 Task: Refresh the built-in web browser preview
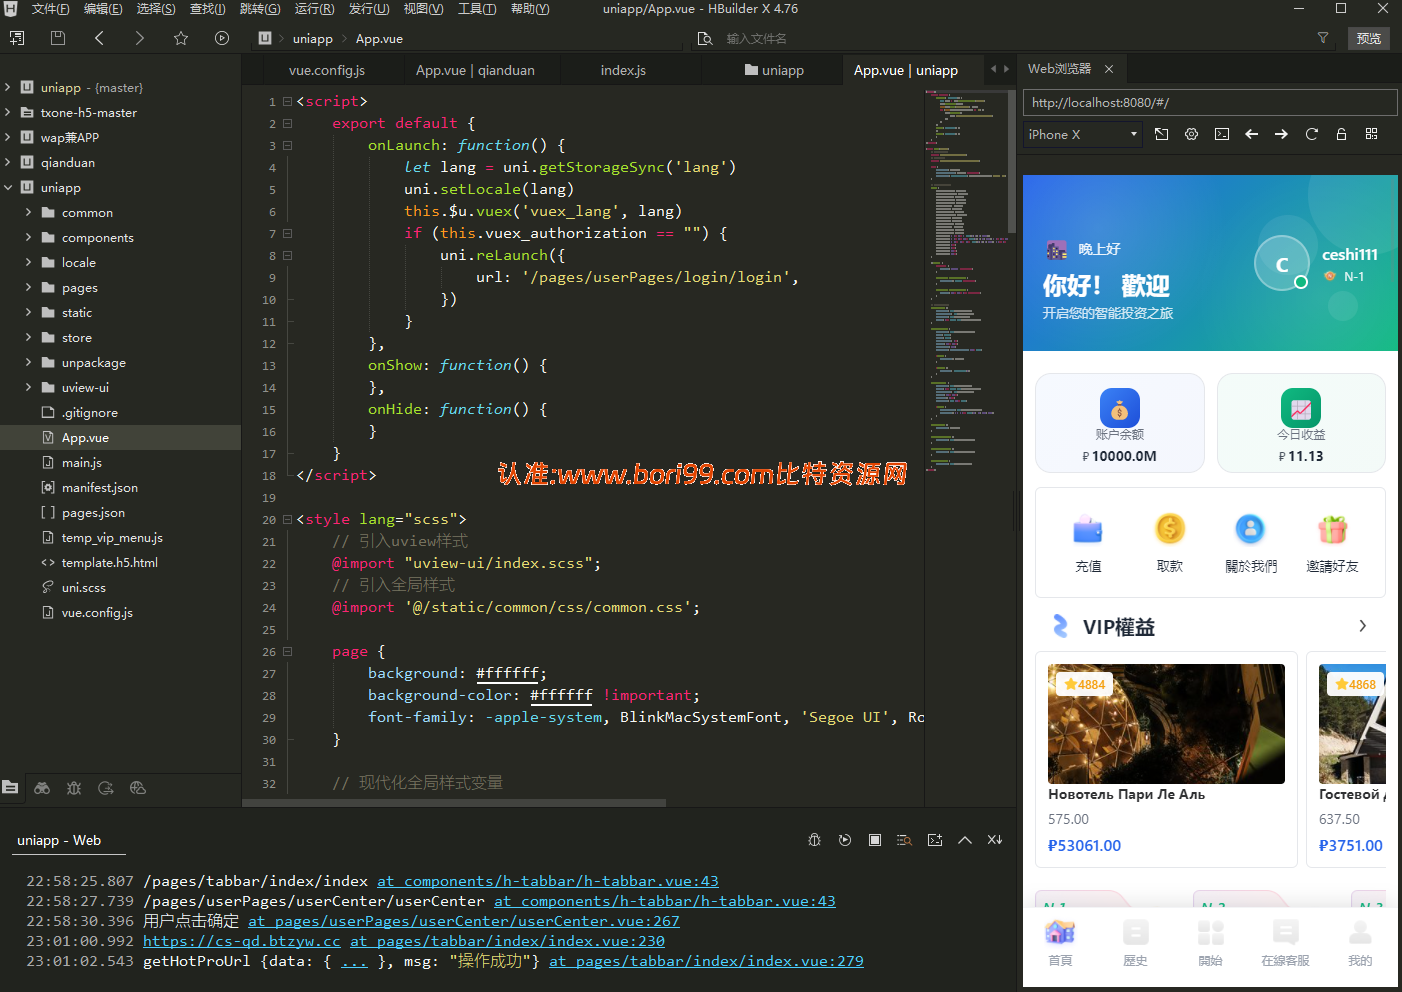[x=1311, y=134]
